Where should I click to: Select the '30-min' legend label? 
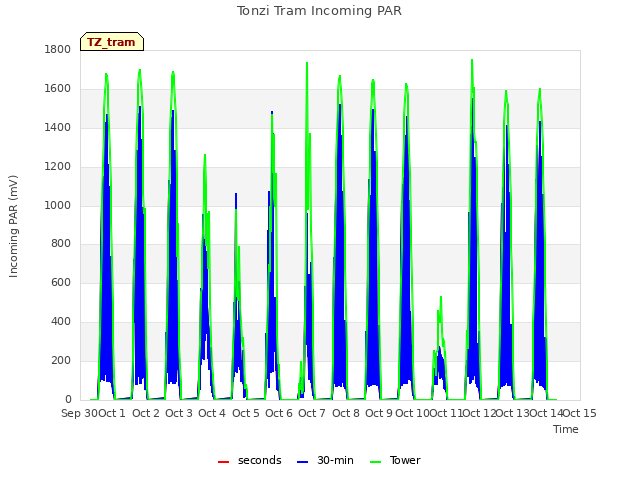(x=335, y=460)
